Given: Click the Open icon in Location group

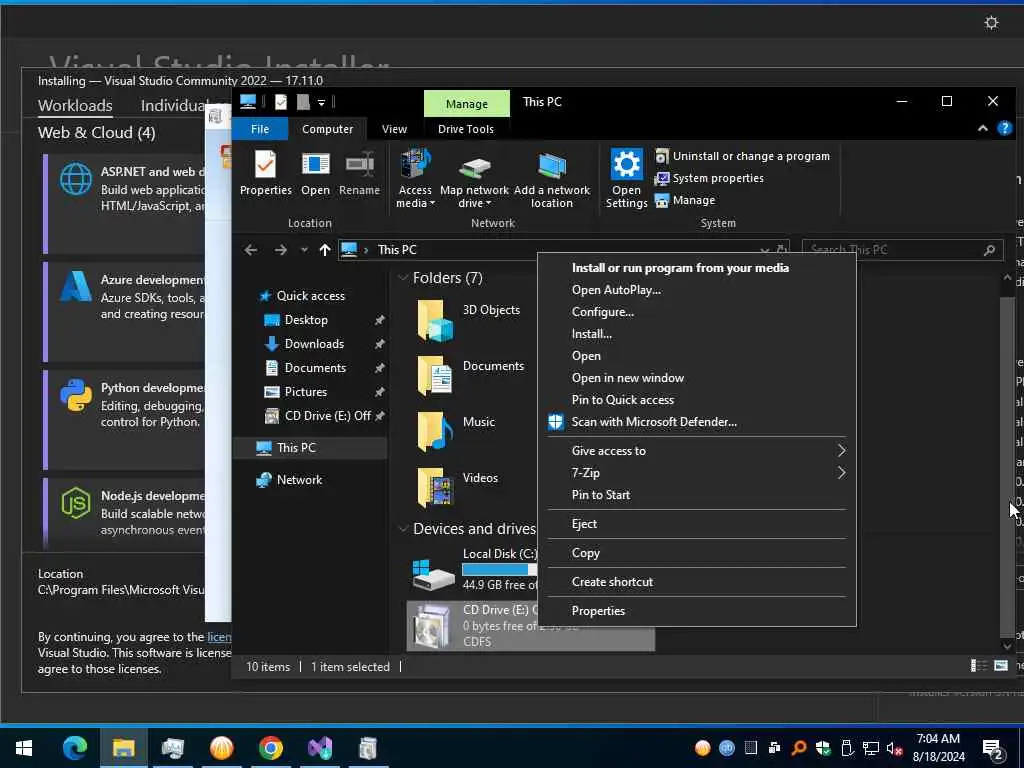Looking at the screenshot, I should pyautogui.click(x=315, y=165).
